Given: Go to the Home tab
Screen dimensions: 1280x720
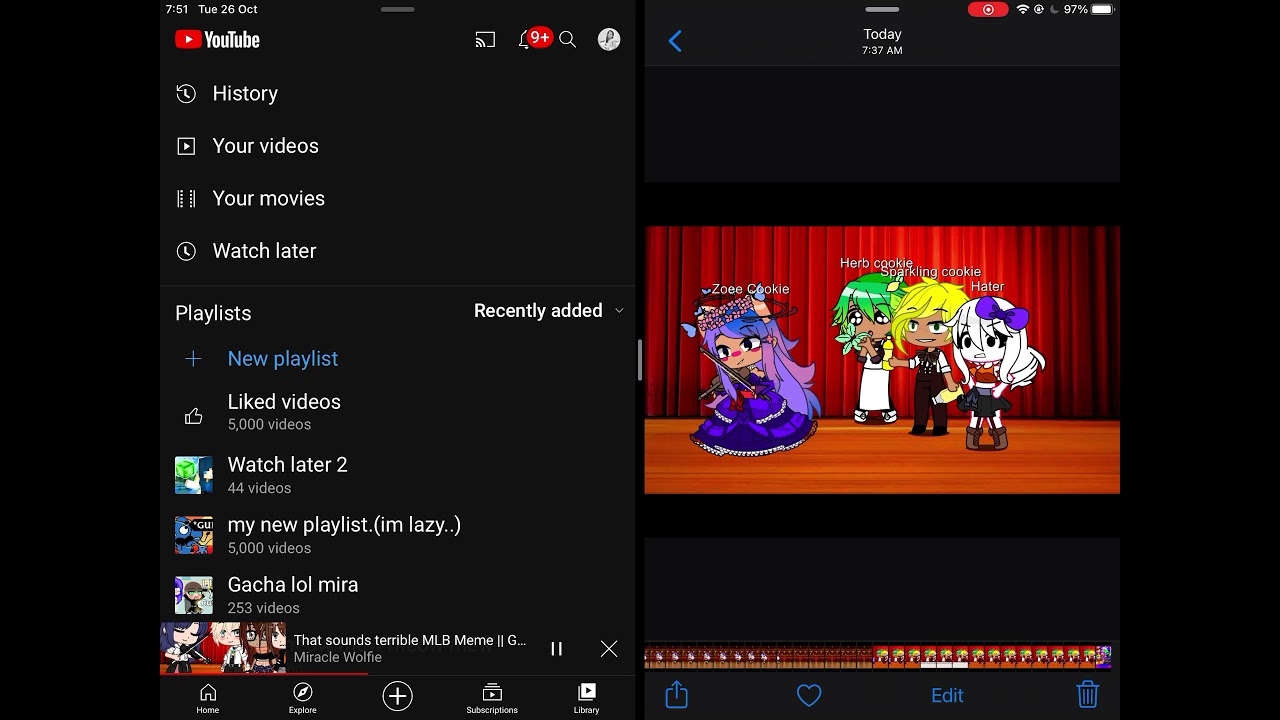Looking at the screenshot, I should 207,698.
